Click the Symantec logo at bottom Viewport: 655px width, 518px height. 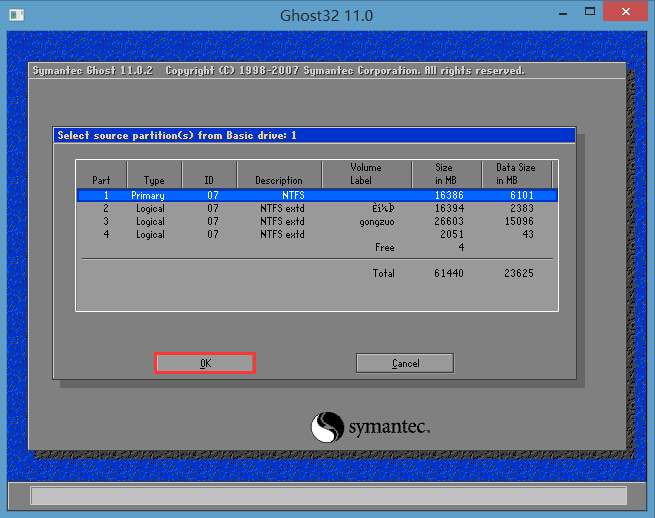coord(370,427)
